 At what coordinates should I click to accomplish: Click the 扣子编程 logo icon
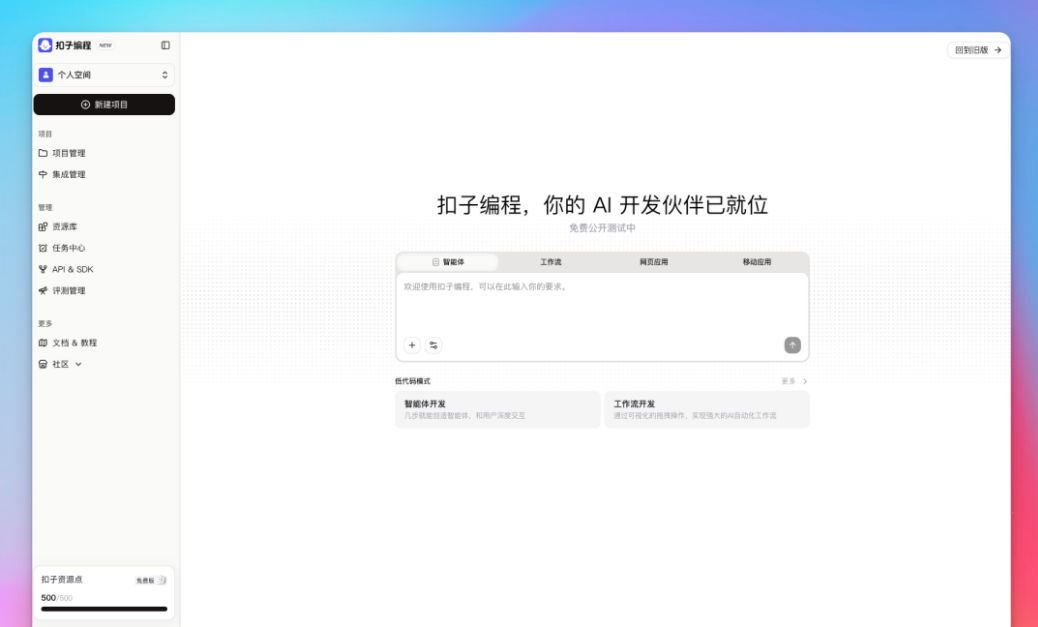click(44, 44)
